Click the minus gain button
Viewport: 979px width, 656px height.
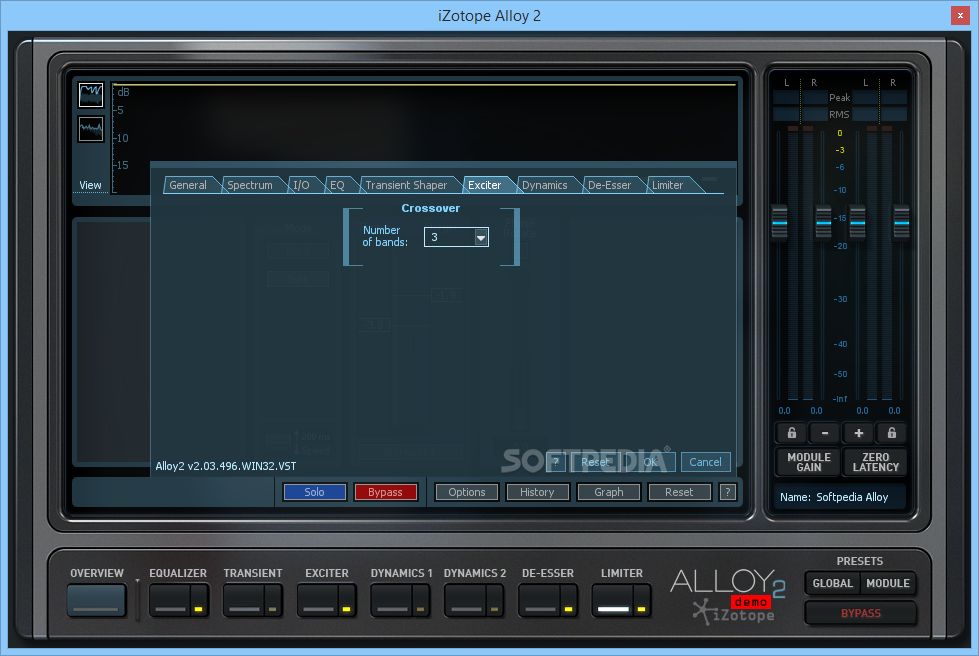[x=825, y=433]
